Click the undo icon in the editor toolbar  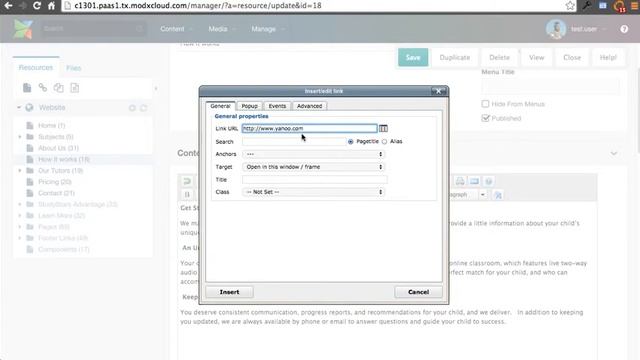coord(187,181)
